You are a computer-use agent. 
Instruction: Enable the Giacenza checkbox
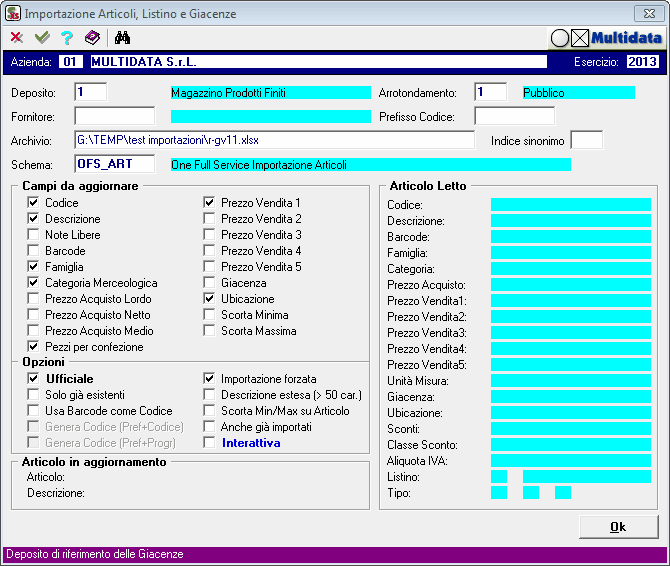[209, 283]
